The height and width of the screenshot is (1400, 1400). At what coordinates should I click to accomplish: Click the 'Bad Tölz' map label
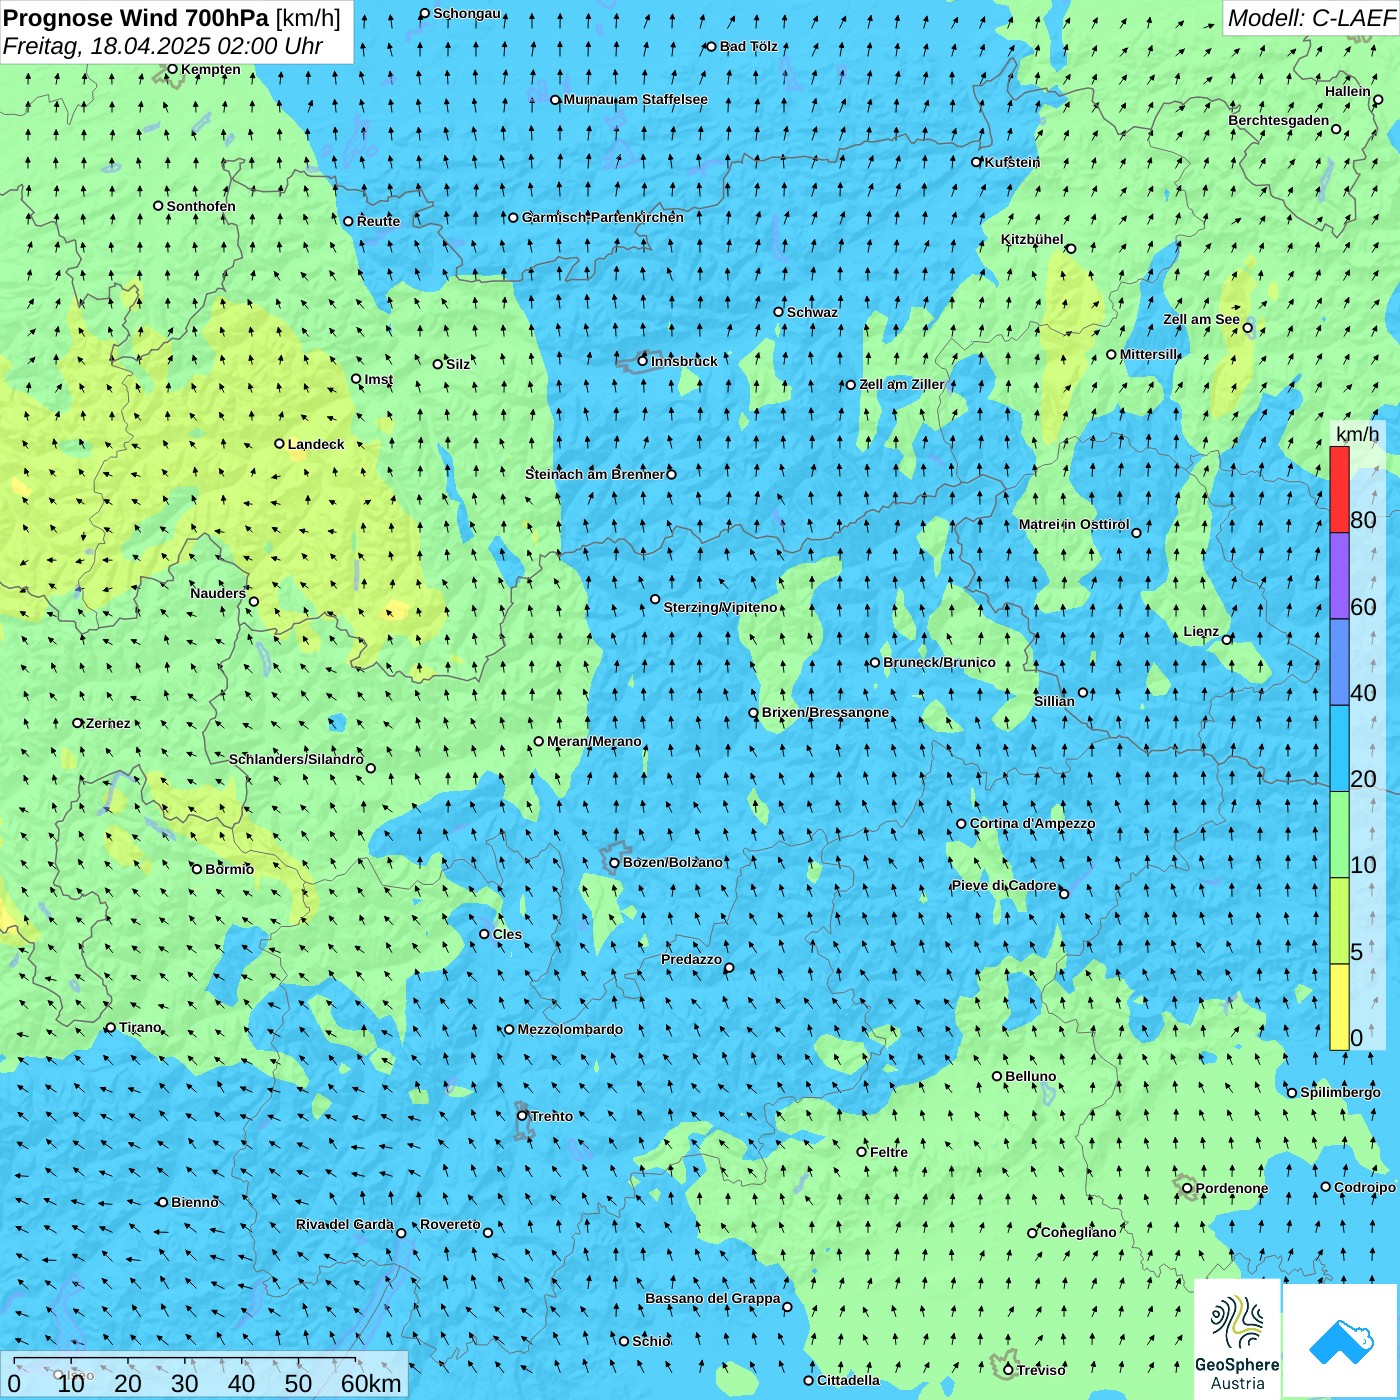point(749,47)
